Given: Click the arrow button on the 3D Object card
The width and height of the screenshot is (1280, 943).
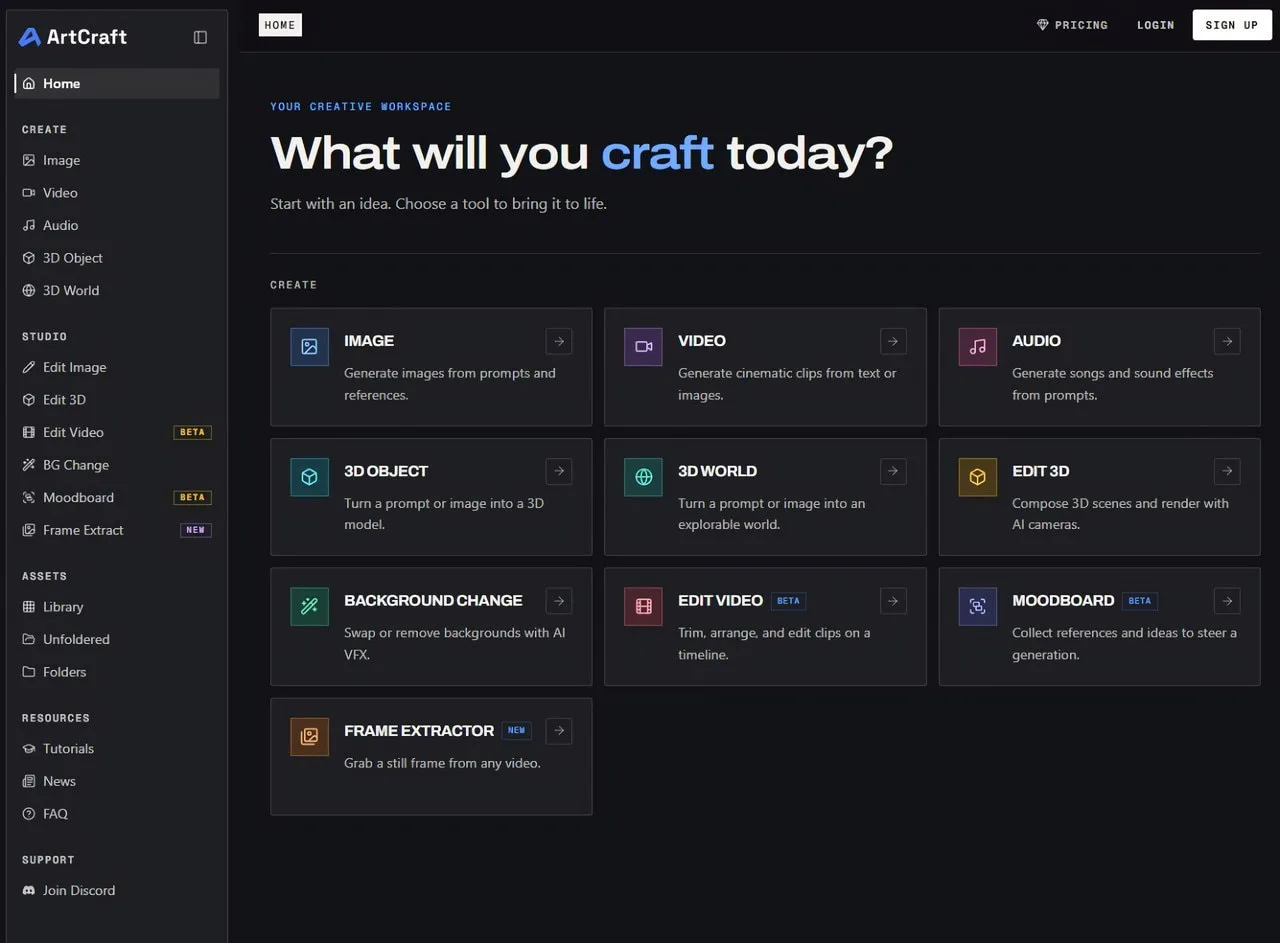Looking at the screenshot, I should [559, 471].
